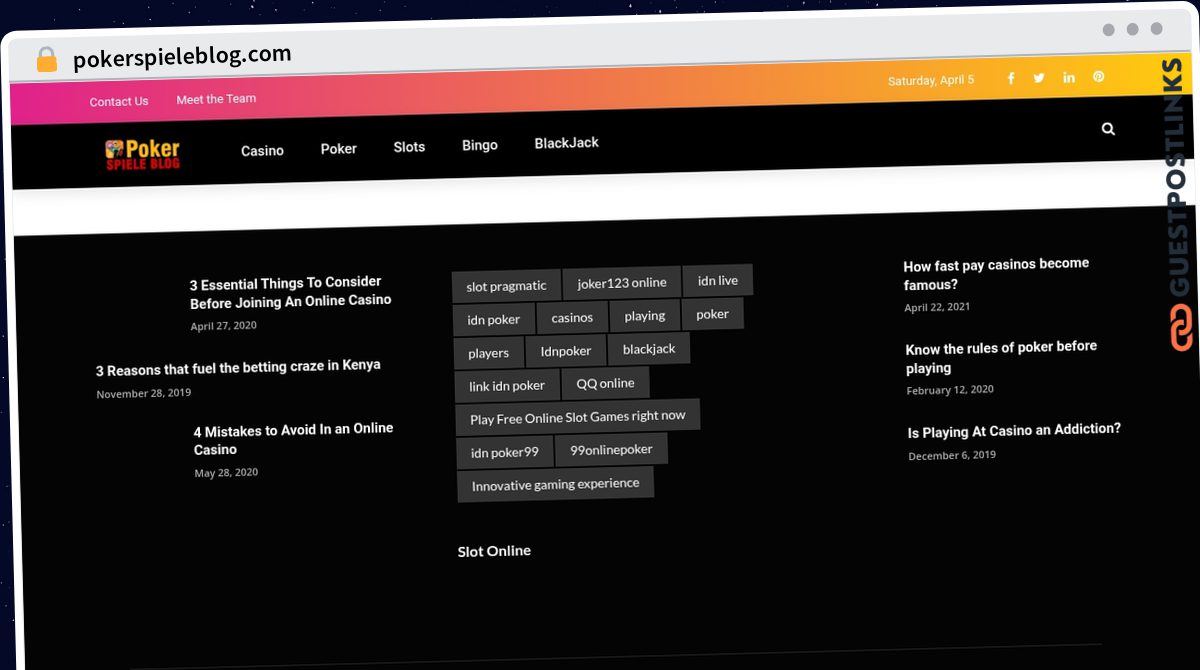The width and height of the screenshot is (1200, 670).
Task: Open the Contact Us link
Action: pyautogui.click(x=119, y=101)
